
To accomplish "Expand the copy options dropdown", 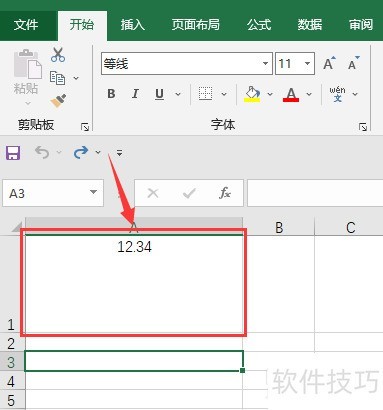I will (x=76, y=78).
